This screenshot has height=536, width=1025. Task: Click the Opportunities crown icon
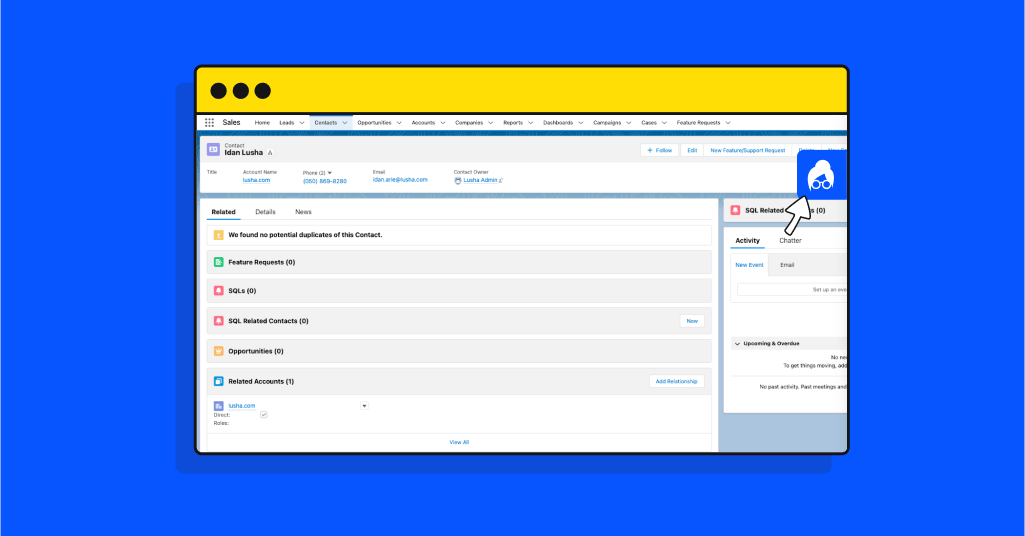(218, 351)
